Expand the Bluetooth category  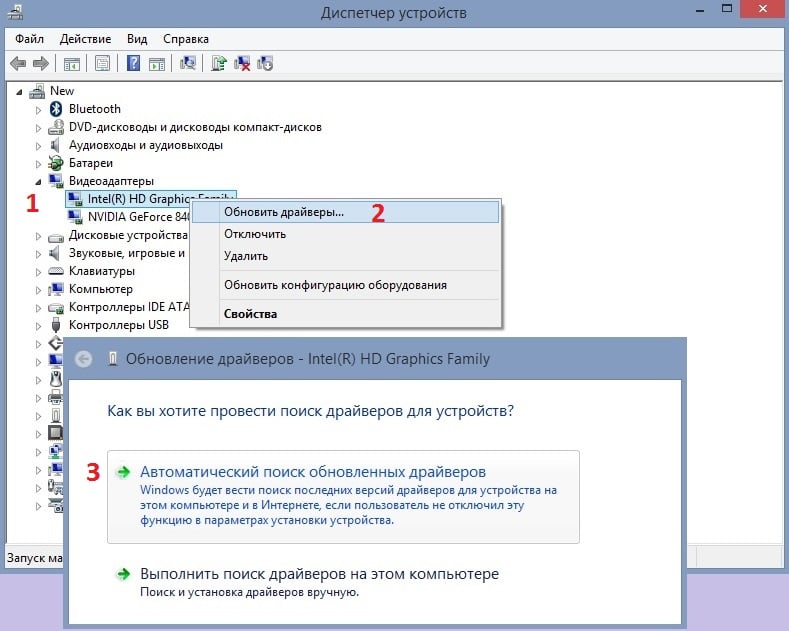[x=38, y=110]
